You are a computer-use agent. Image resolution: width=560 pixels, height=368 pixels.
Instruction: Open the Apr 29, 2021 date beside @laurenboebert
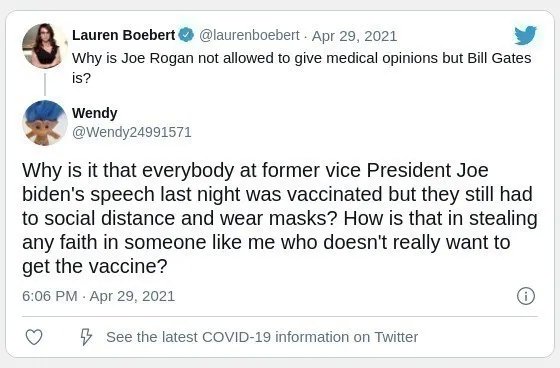coord(354,36)
